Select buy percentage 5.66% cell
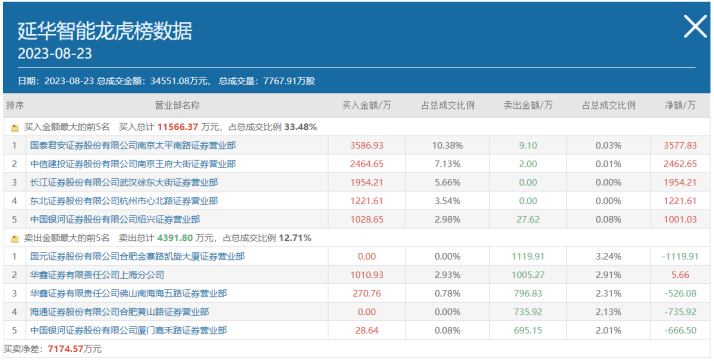 (x=448, y=183)
